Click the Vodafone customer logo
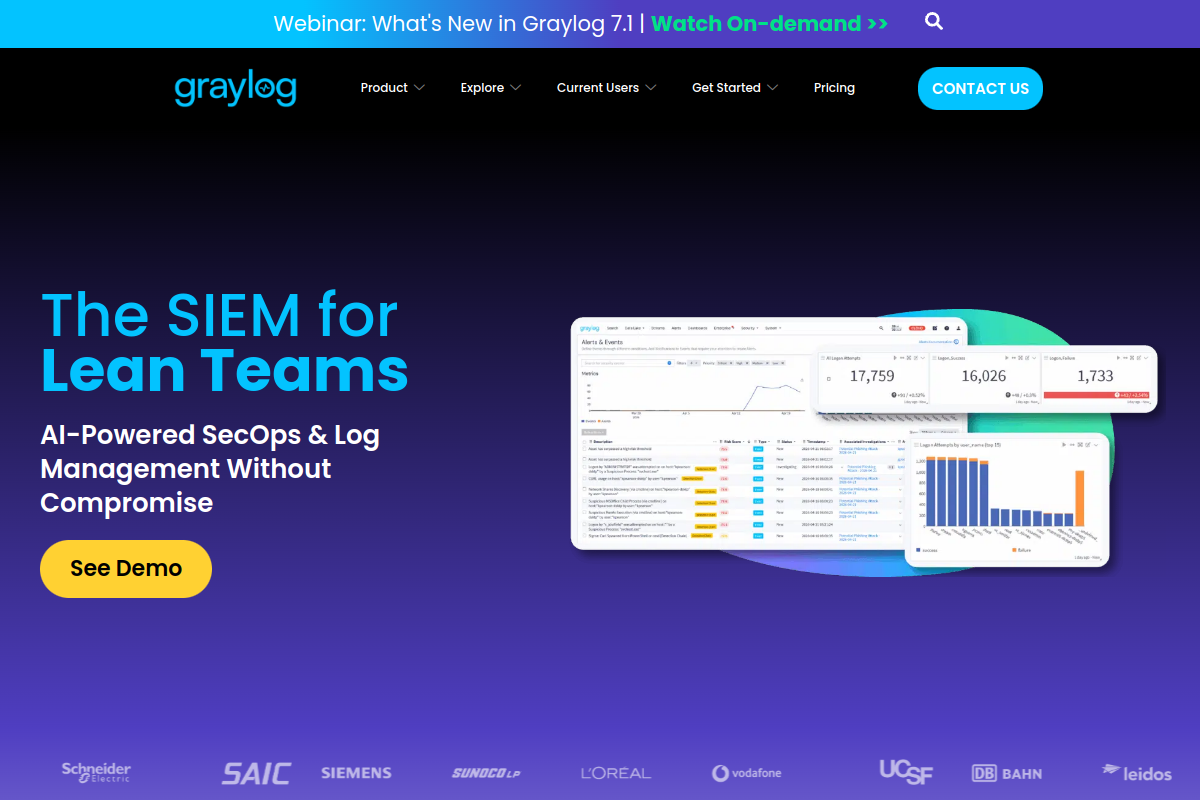Image resolution: width=1200 pixels, height=800 pixels. tap(746, 773)
